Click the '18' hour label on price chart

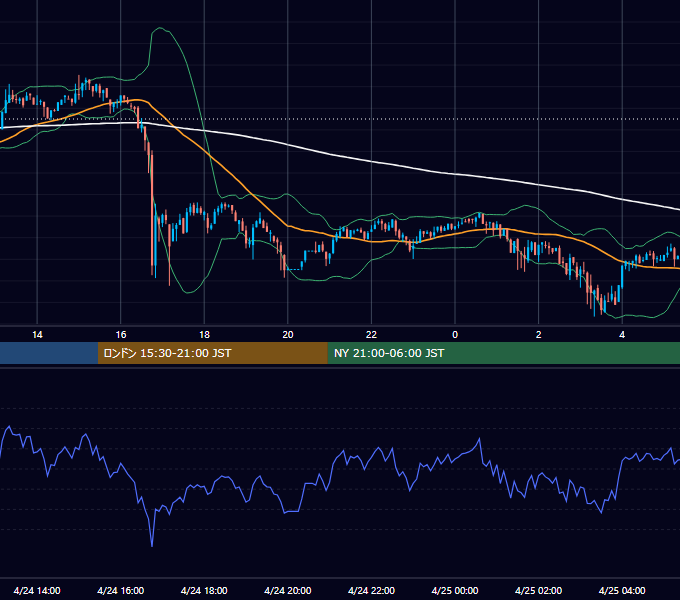click(x=204, y=335)
